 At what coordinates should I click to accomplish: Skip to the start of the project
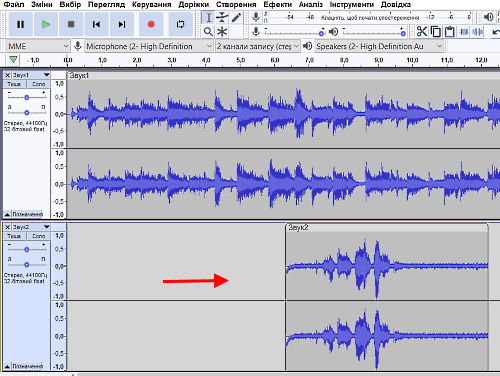(96, 24)
